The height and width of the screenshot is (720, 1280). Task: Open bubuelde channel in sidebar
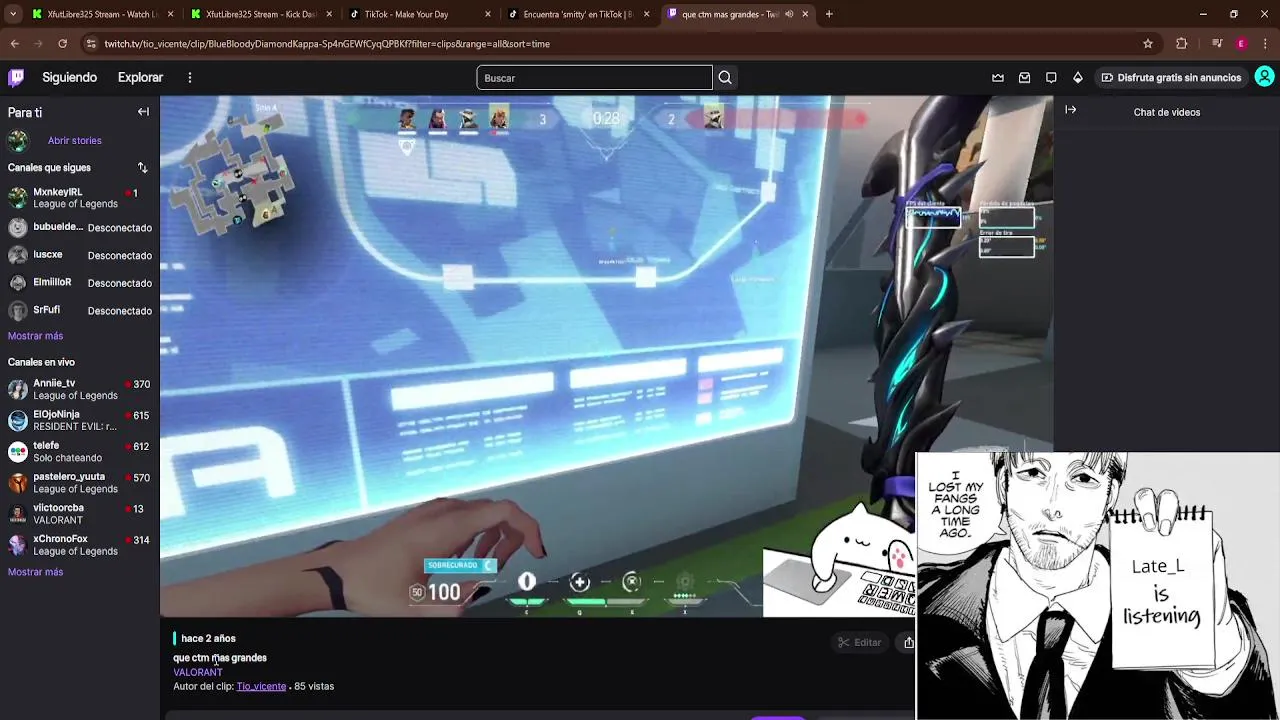point(80,227)
